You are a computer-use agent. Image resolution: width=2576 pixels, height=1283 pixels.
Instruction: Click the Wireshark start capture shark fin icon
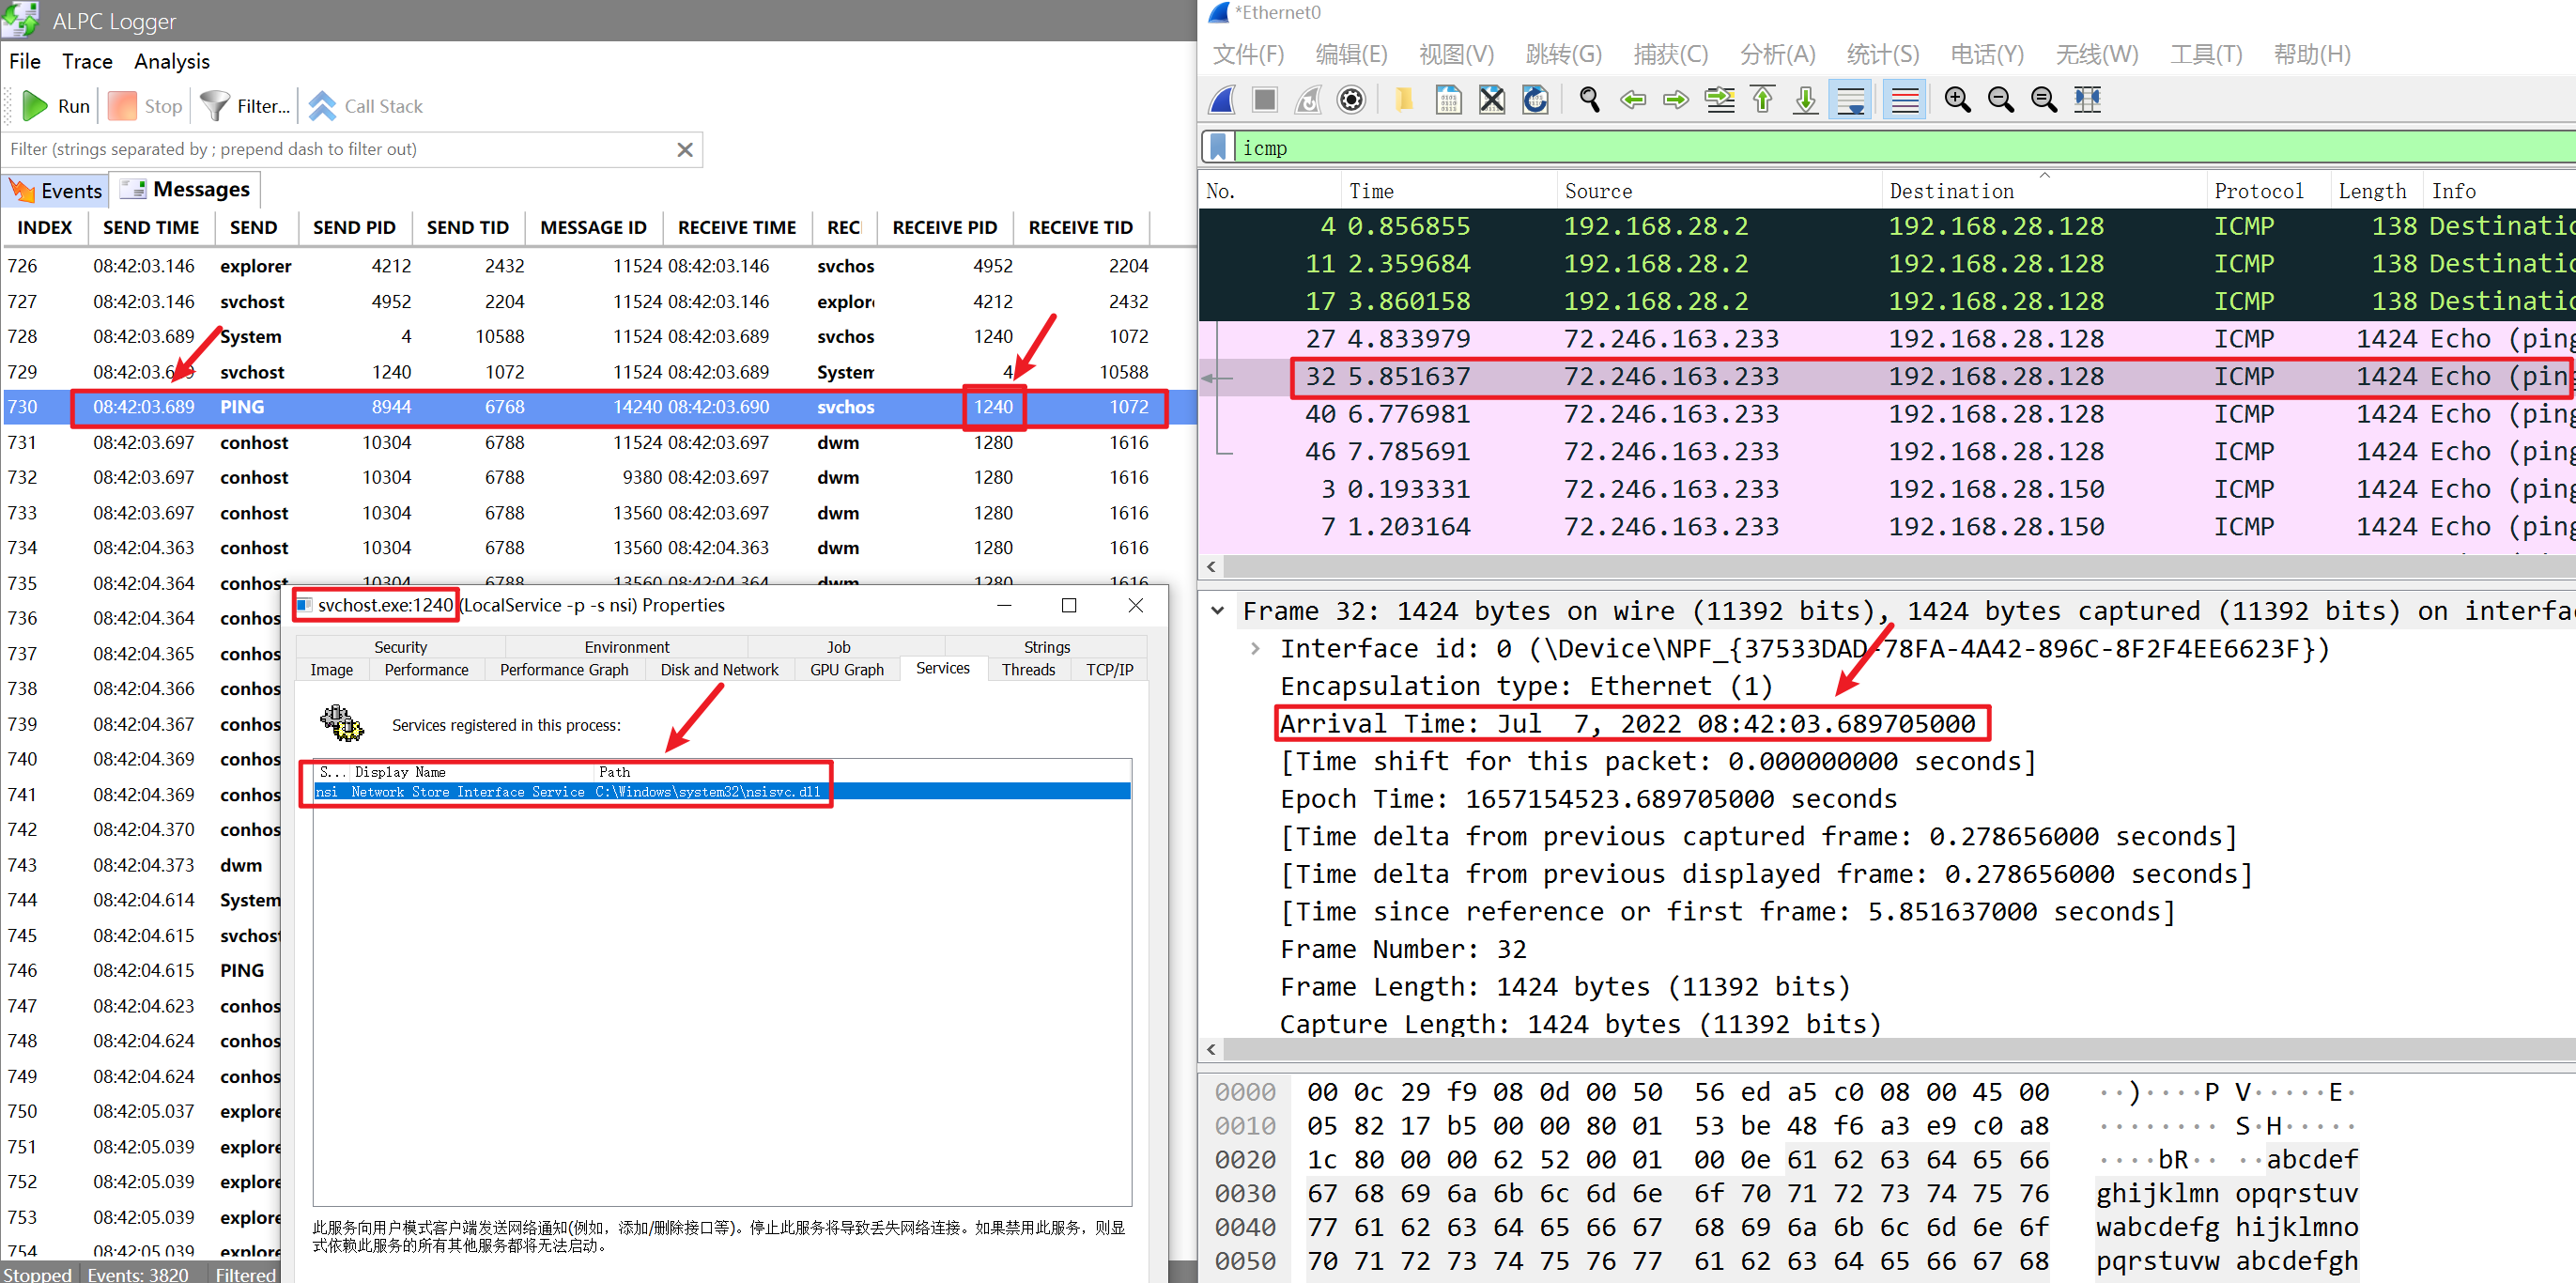[1222, 100]
